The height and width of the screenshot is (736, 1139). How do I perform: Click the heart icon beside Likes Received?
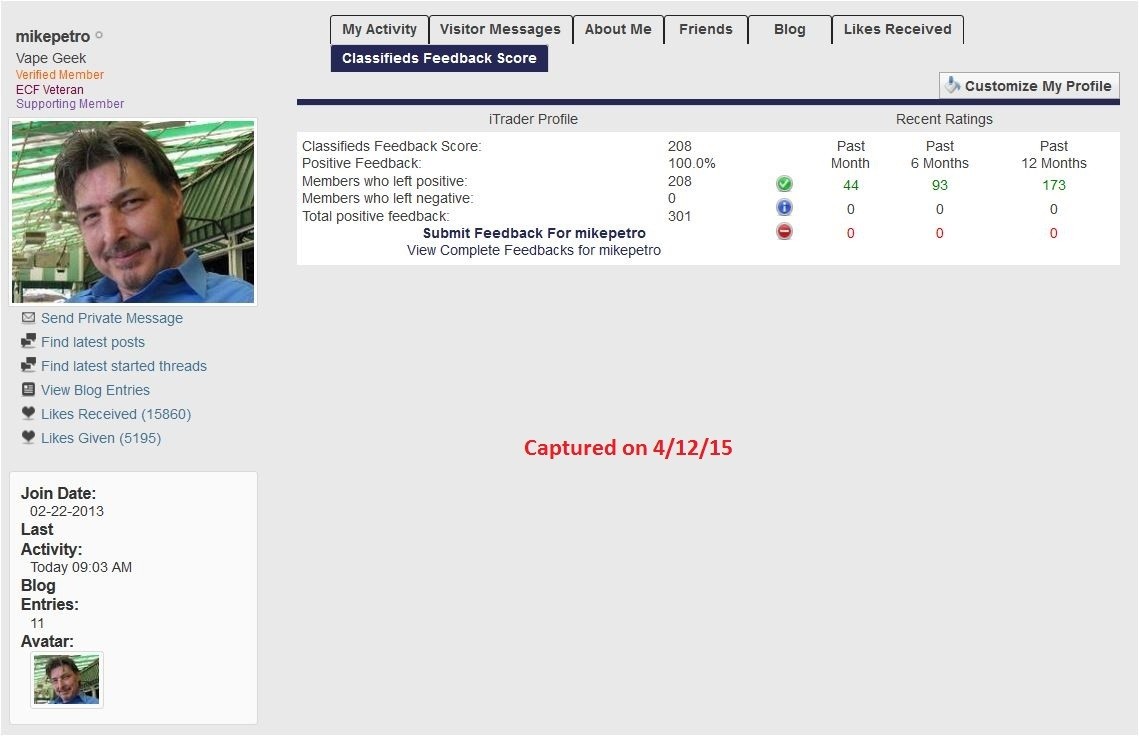tap(28, 414)
